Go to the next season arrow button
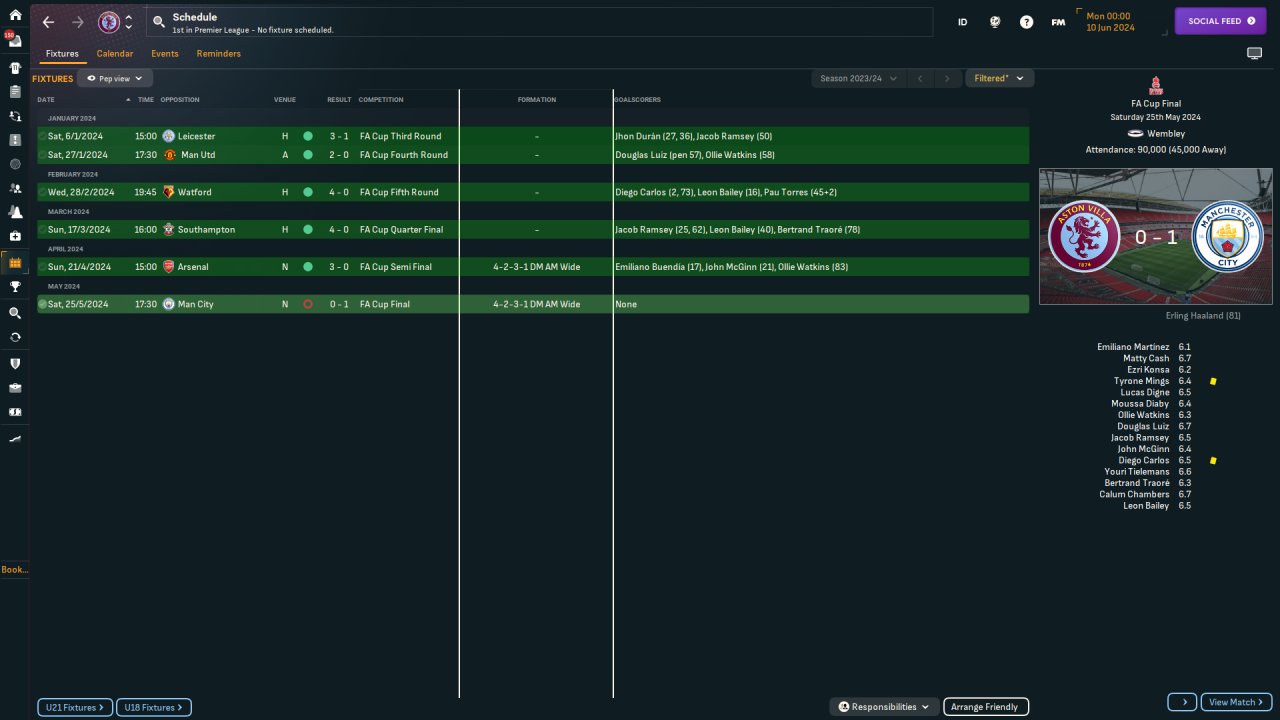The height and width of the screenshot is (720, 1280). click(x=947, y=78)
